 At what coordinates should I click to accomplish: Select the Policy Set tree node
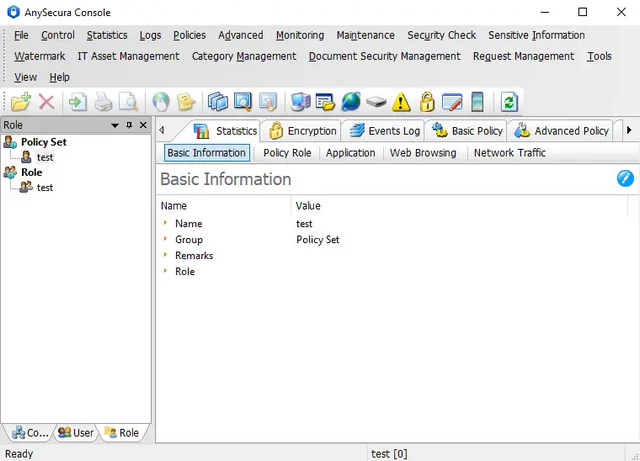(44, 142)
